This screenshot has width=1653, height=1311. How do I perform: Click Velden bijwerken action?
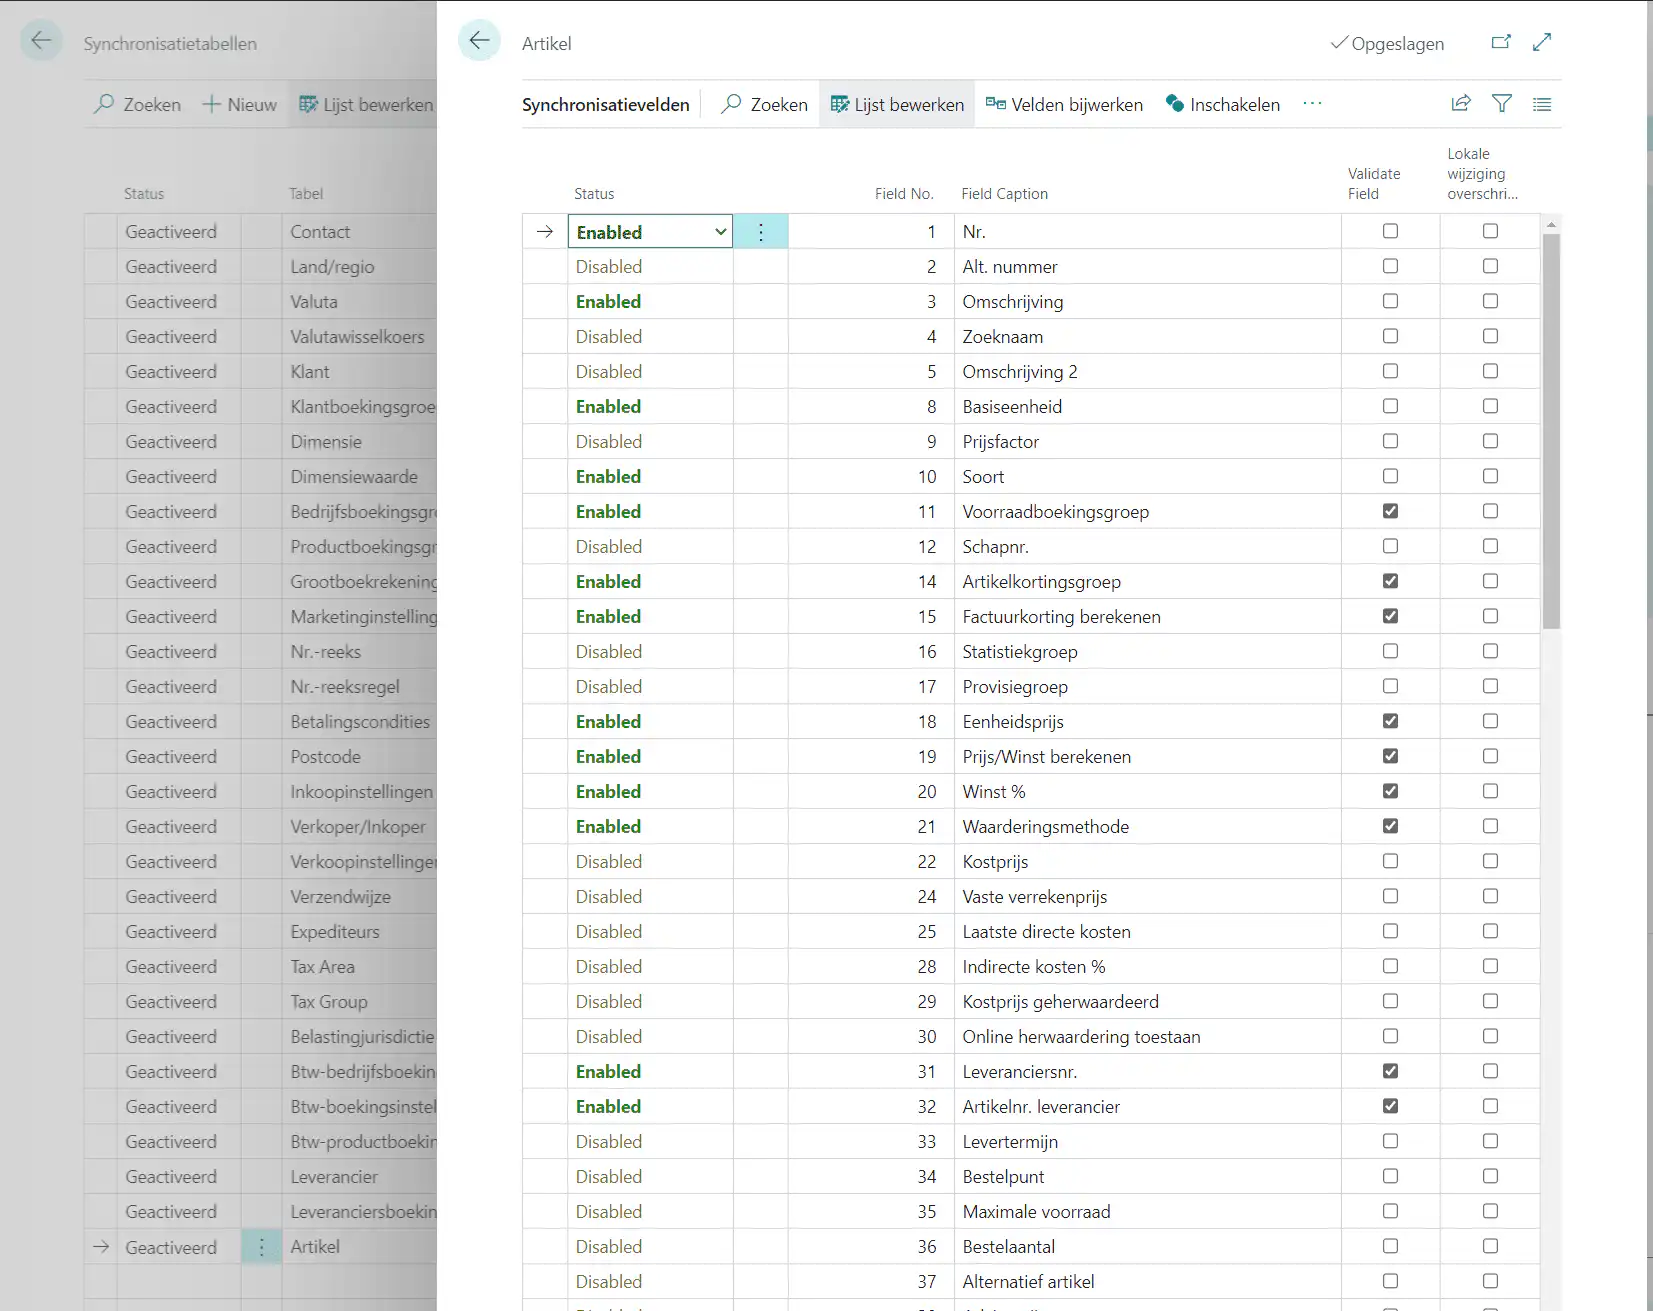pyautogui.click(x=1064, y=104)
